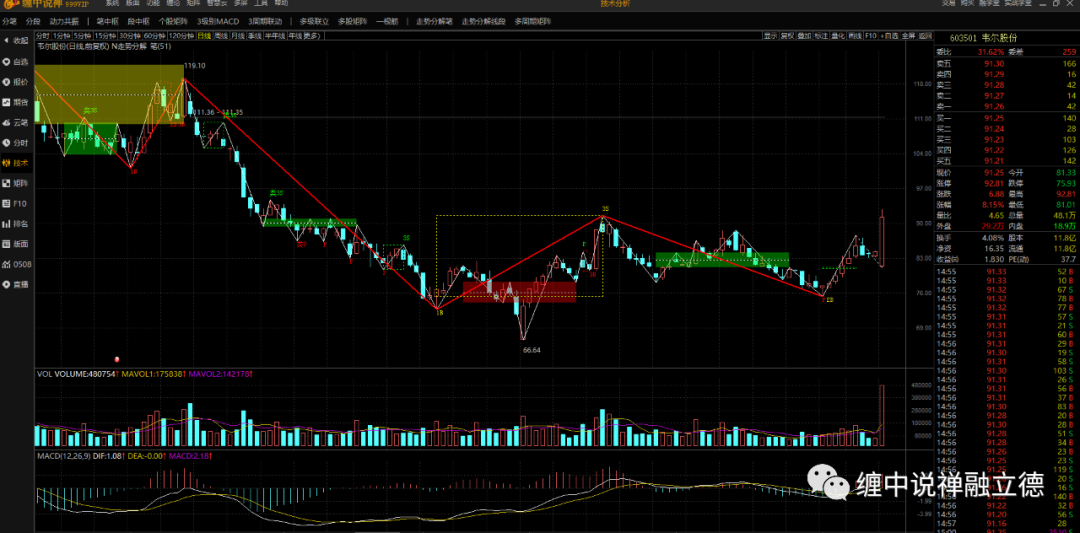The height and width of the screenshot is (533, 1080).
Task: Open the 复权 adjustment option
Action: [787, 36]
